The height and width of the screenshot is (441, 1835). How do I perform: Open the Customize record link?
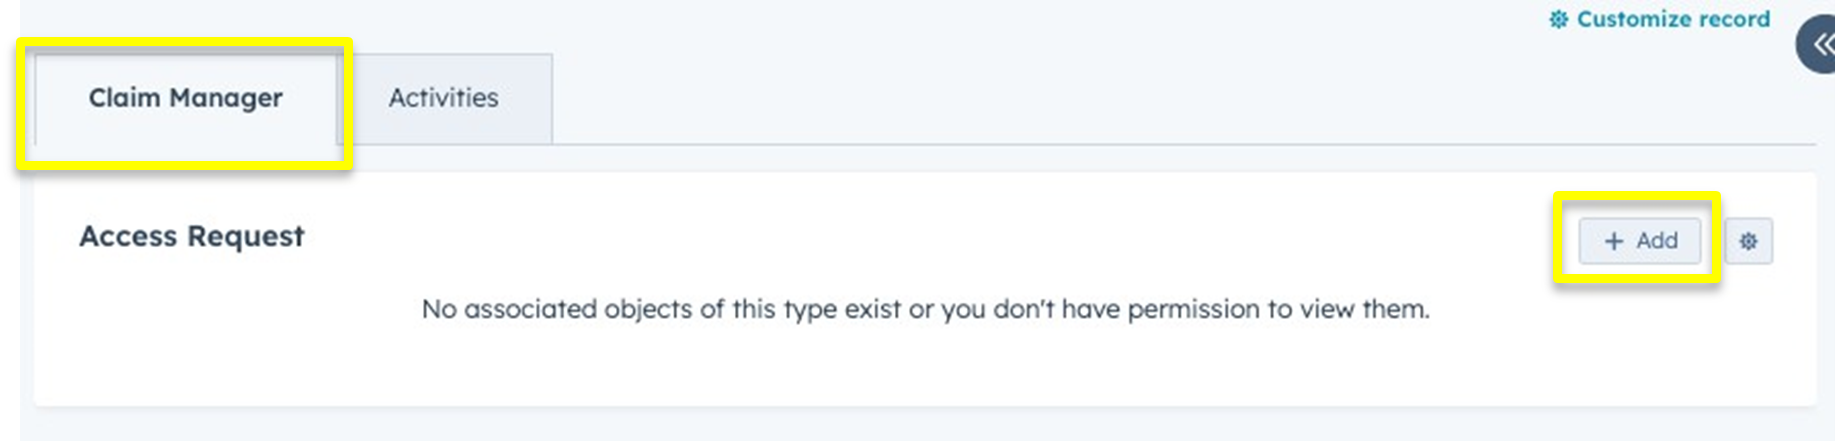point(1659,19)
